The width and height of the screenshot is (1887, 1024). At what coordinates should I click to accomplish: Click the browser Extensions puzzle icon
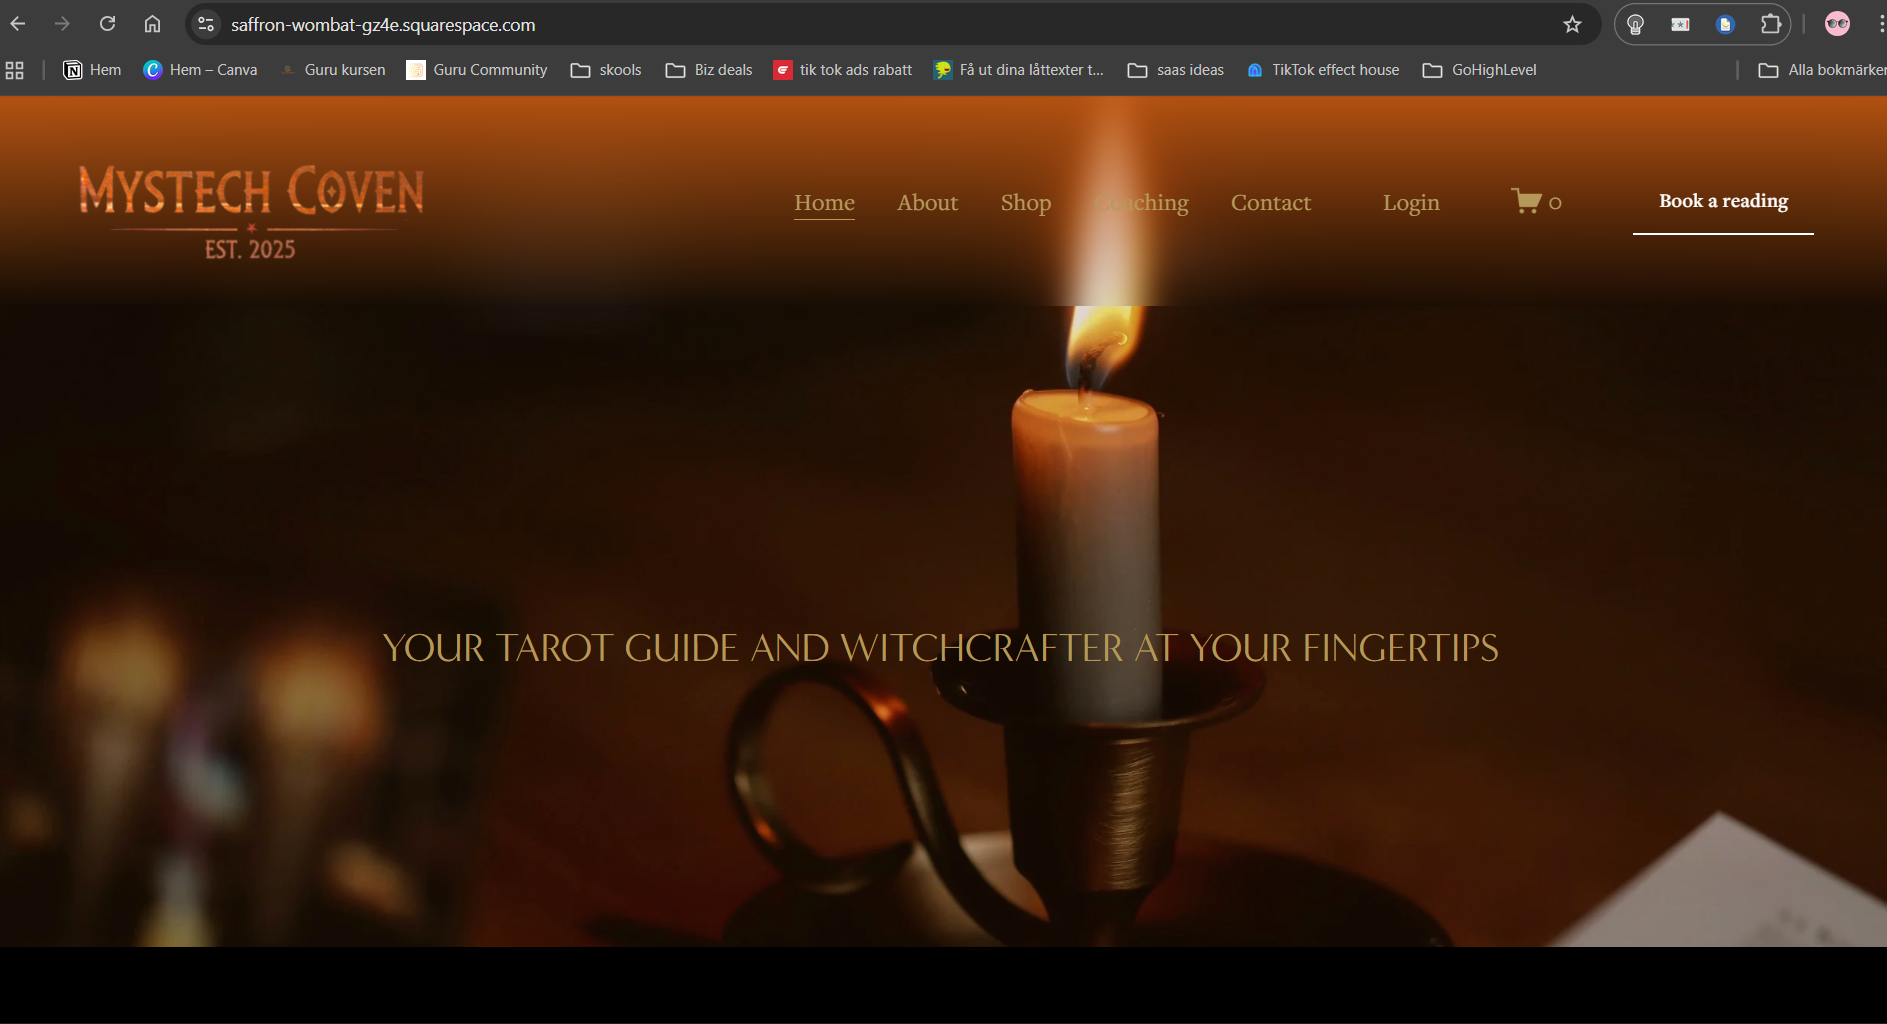pos(1771,24)
